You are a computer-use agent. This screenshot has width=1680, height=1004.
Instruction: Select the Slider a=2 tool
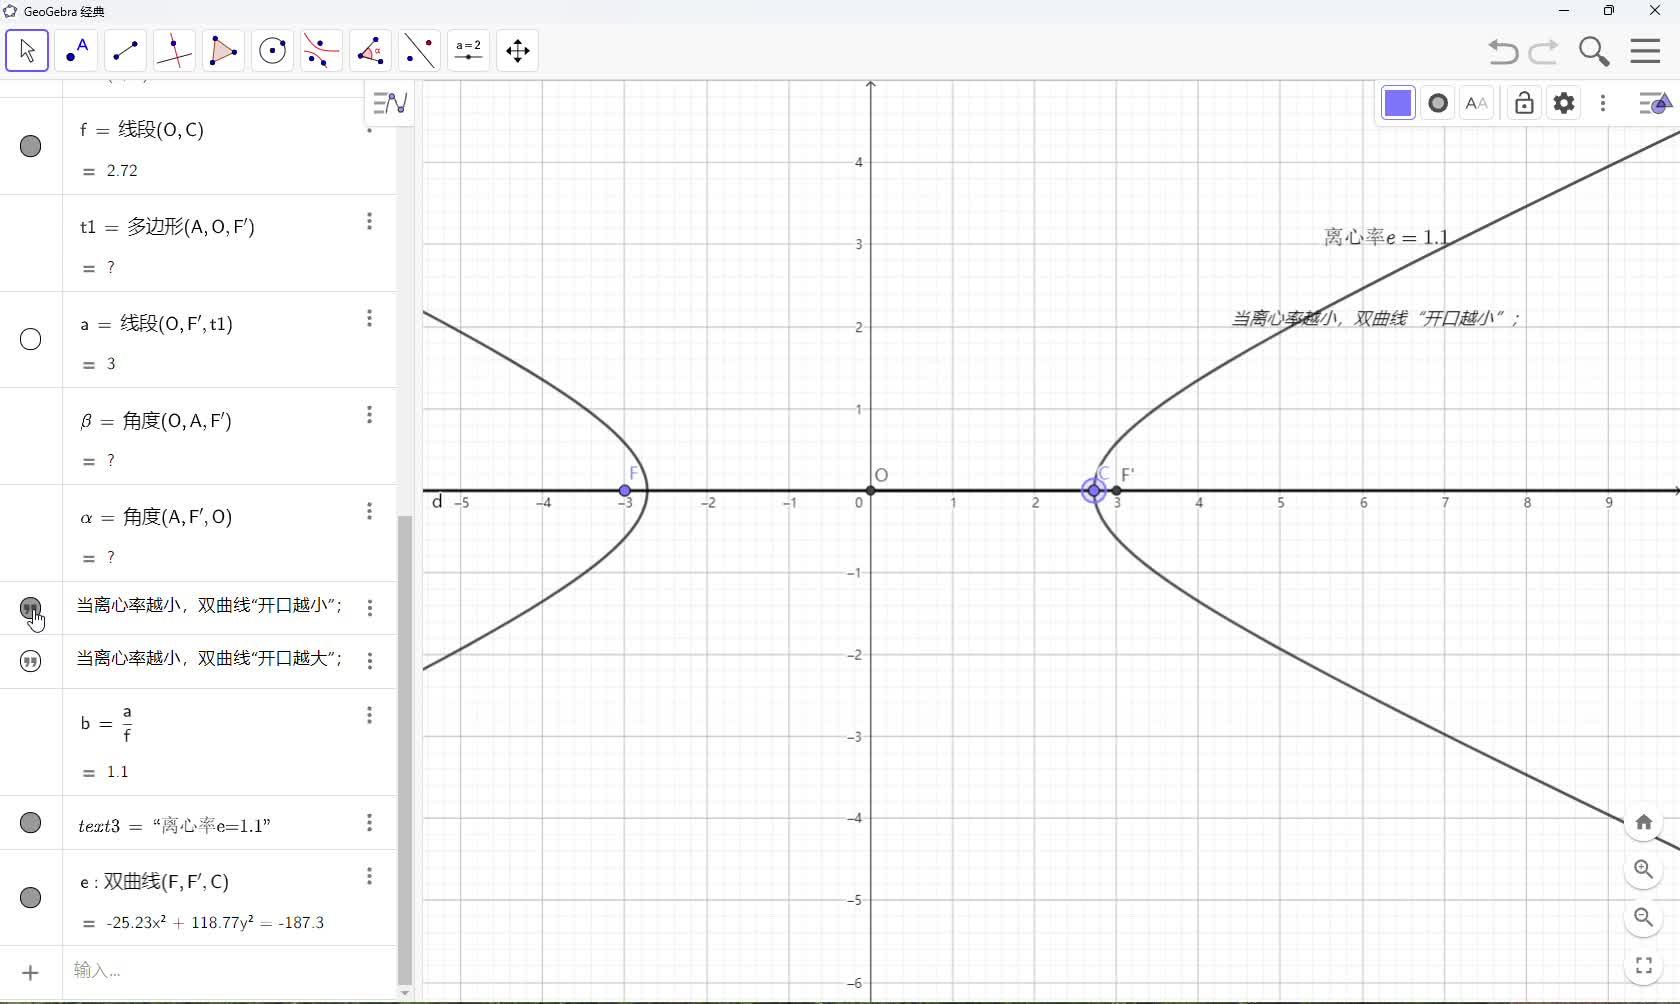pos(468,51)
